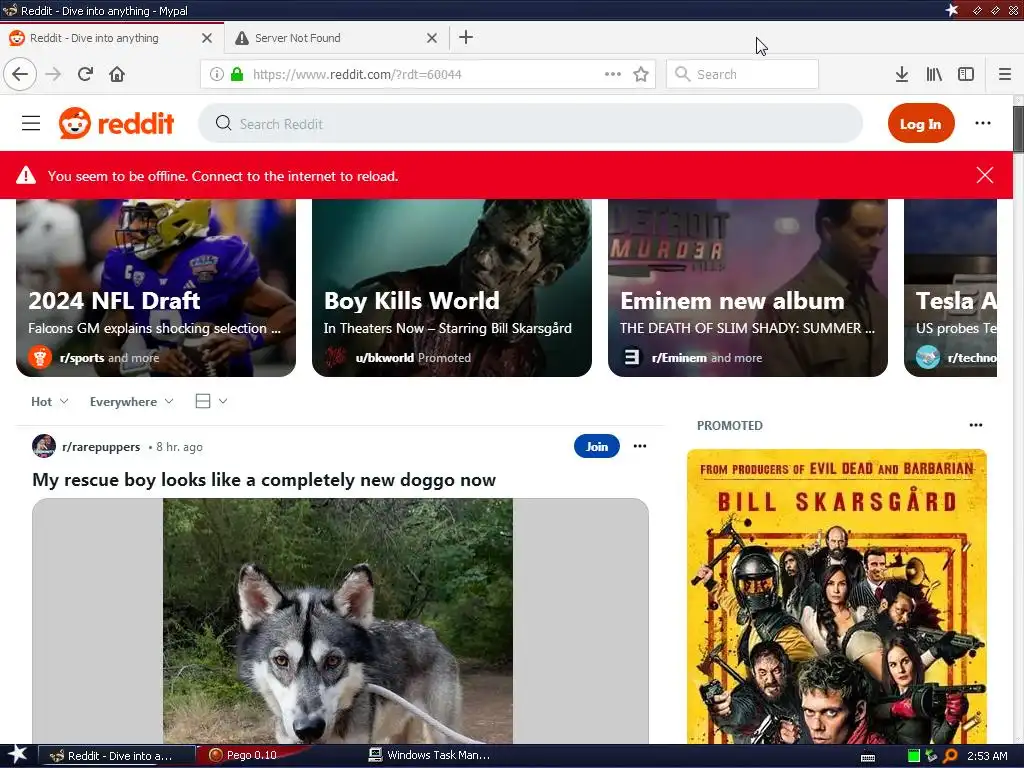Open Reddit header more options ellipsis
Viewport: 1024px width, 768px height.
983,123
